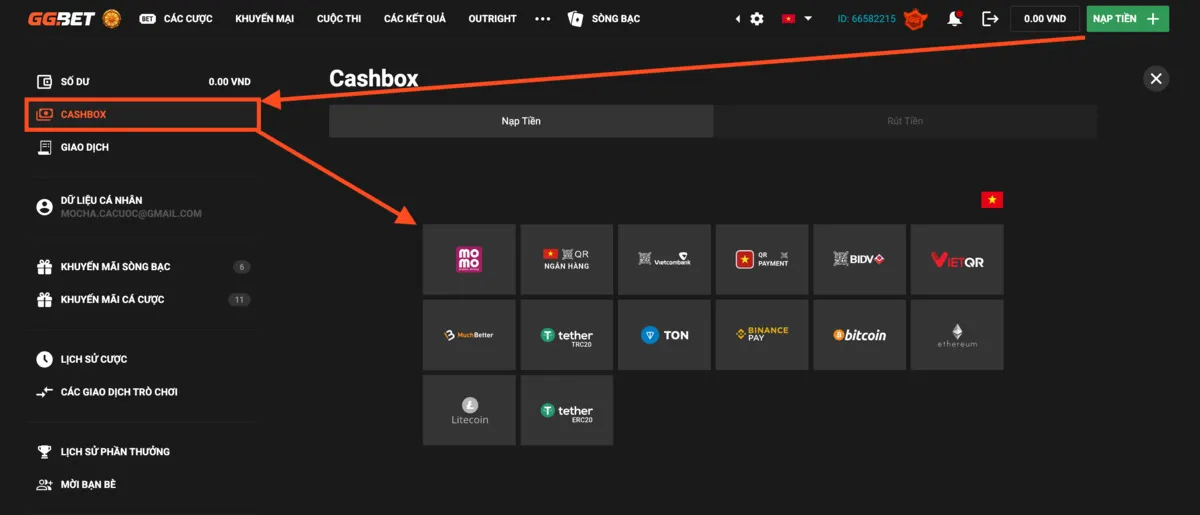Screen dimensions: 1200x515
Task: Select MuchBetter payment option
Action: pos(469,335)
